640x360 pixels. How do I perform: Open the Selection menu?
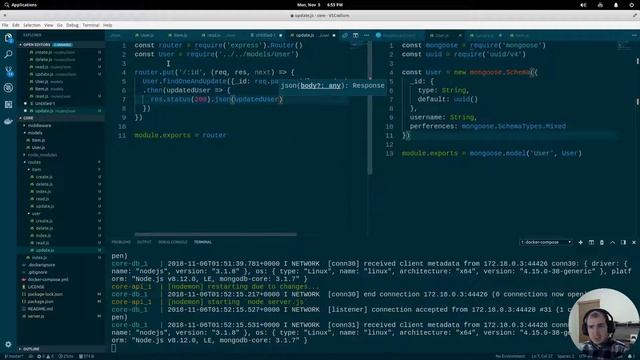[x=31, y=25]
